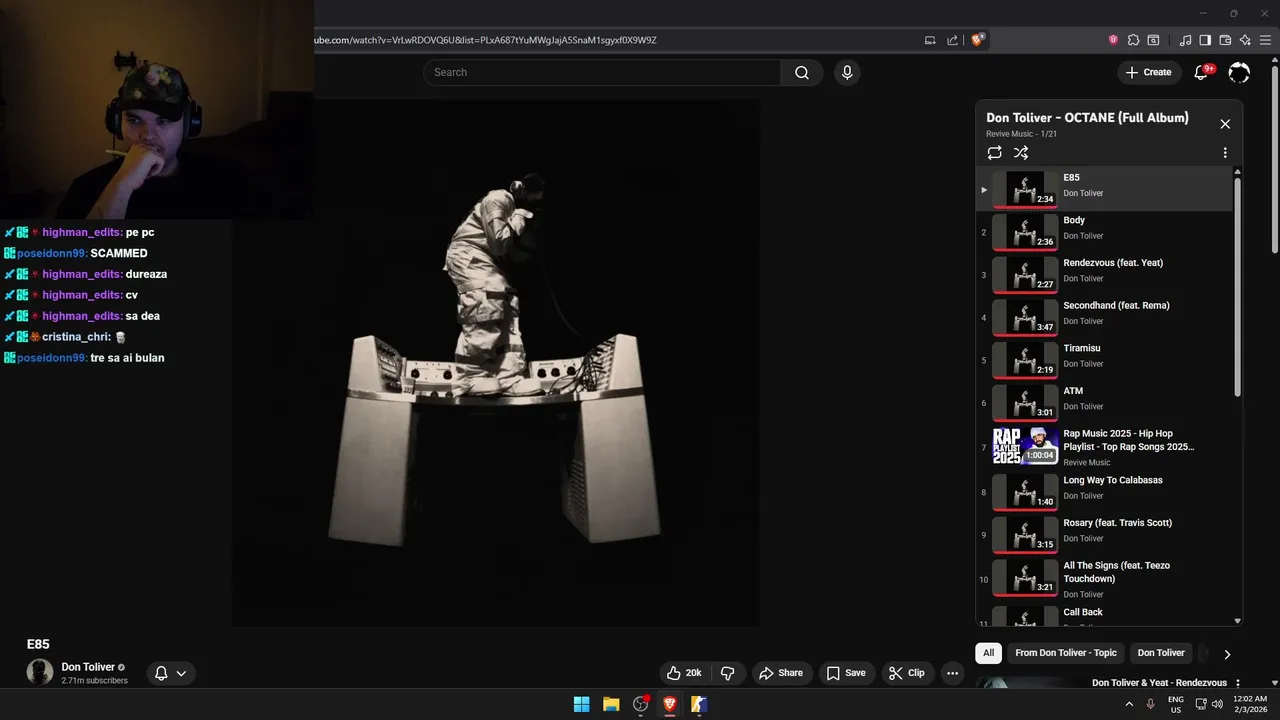Select Tiramisu in the playlist
The width and height of the screenshot is (1280, 720).
point(1104,360)
